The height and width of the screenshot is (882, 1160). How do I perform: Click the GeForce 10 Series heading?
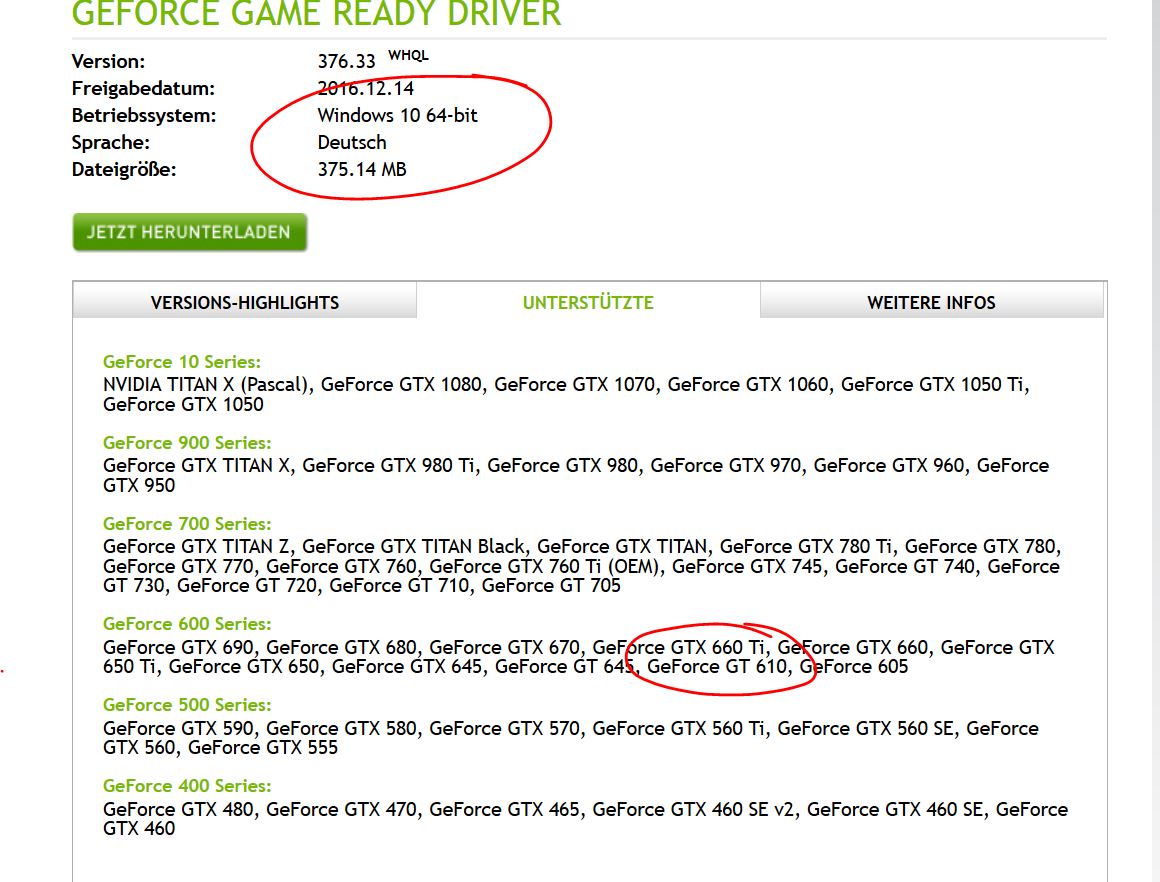coord(182,362)
